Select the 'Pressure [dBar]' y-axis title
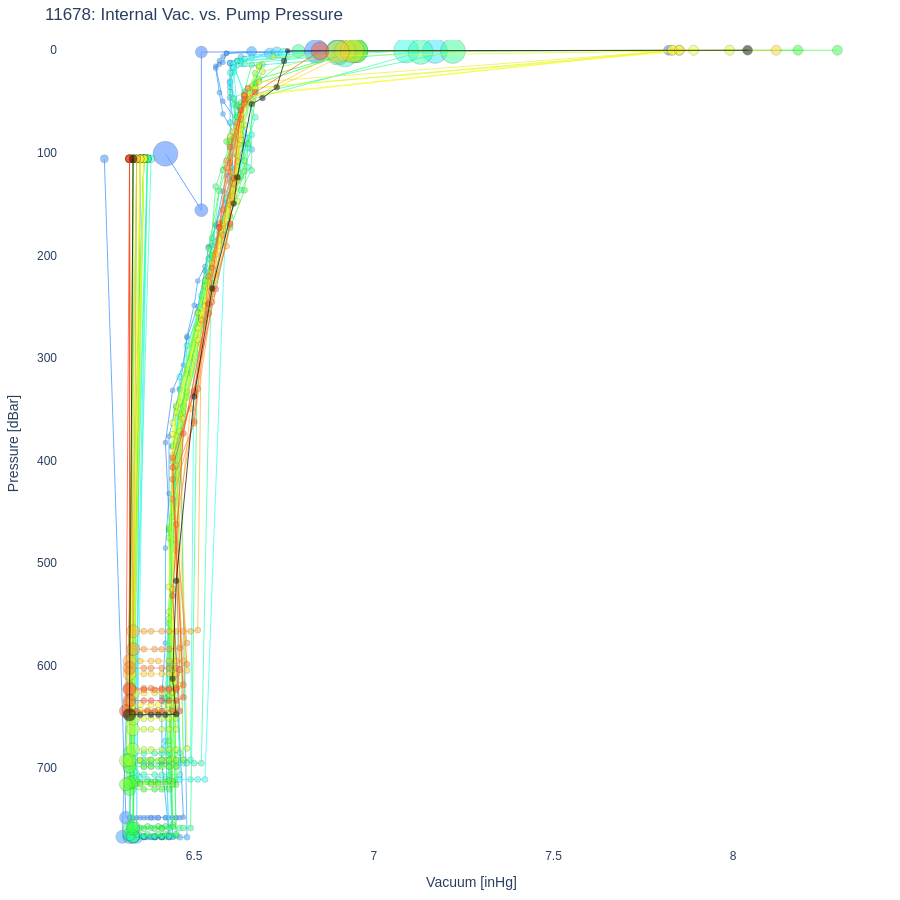The width and height of the screenshot is (900, 900). coord(14,443)
